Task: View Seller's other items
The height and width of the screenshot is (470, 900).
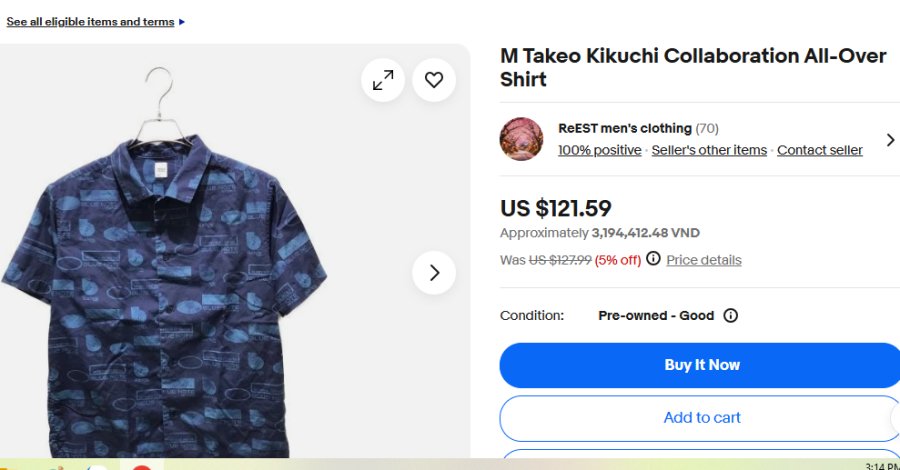Action: click(709, 150)
